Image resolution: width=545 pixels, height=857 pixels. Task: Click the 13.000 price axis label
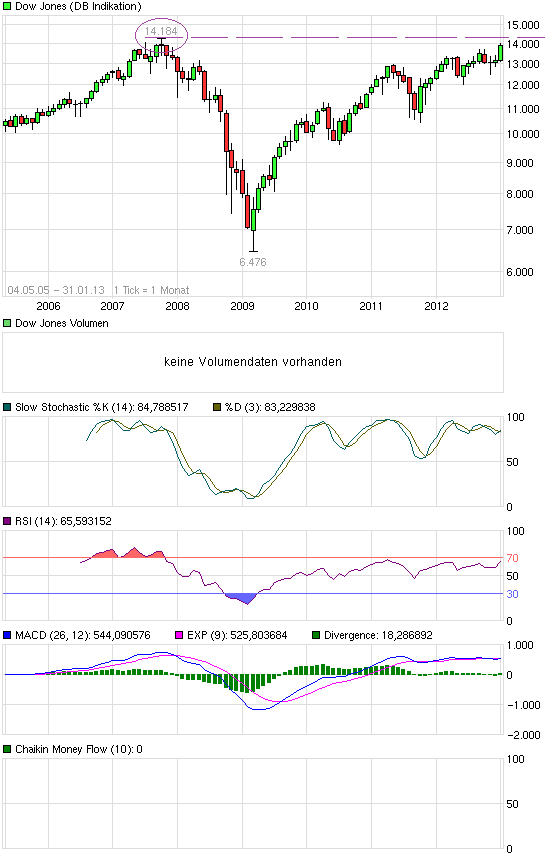tap(523, 64)
